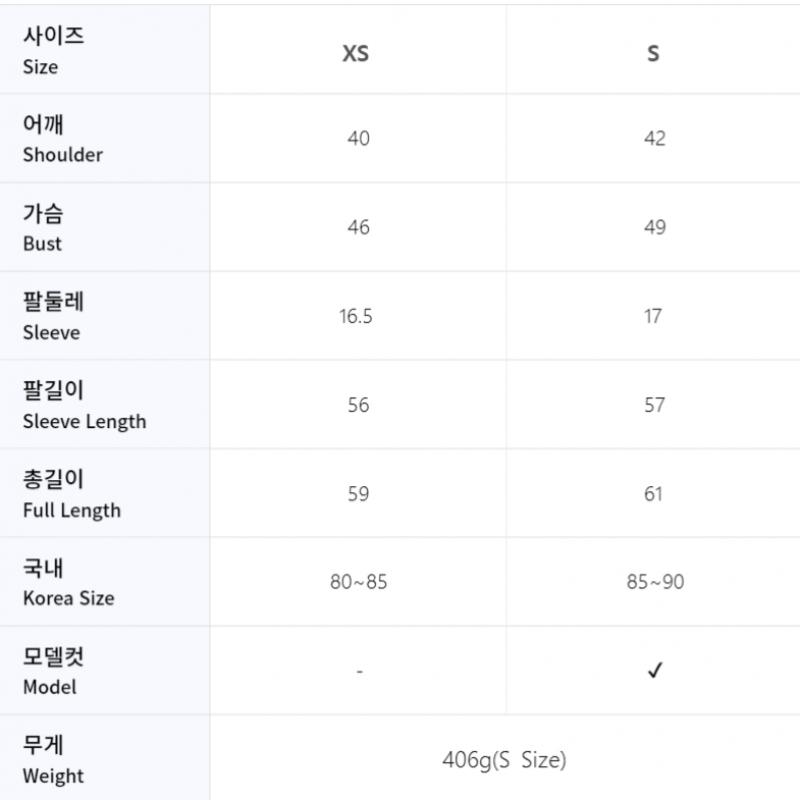Select the Size row label
Viewport: 800px width, 800px height.
pyautogui.click(x=54, y=50)
